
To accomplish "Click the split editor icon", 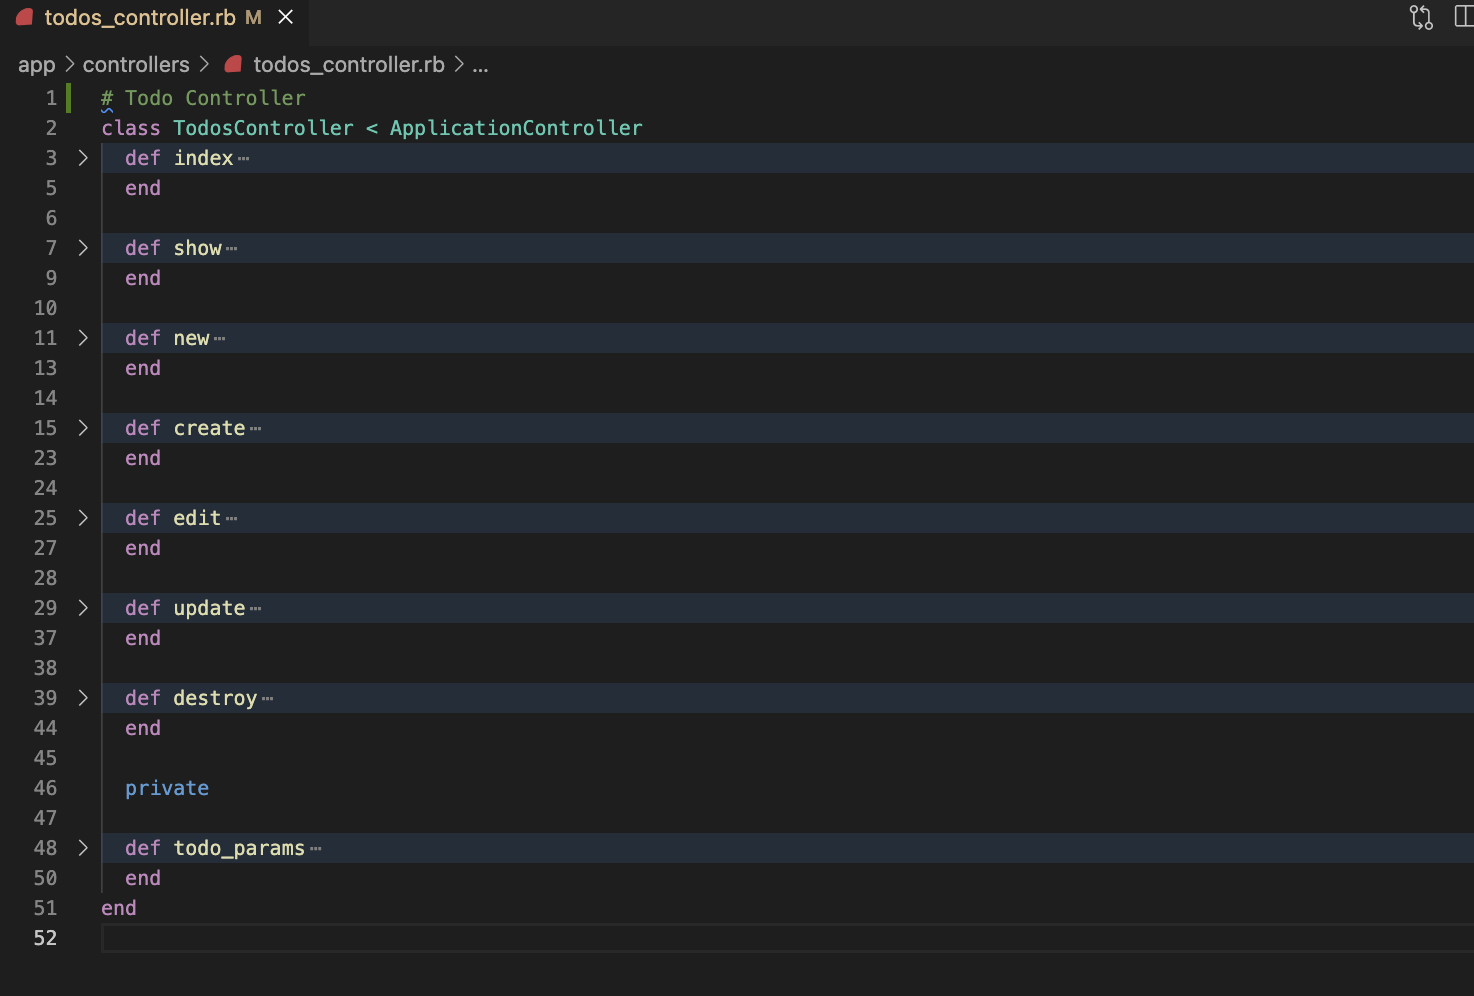I will (1465, 17).
